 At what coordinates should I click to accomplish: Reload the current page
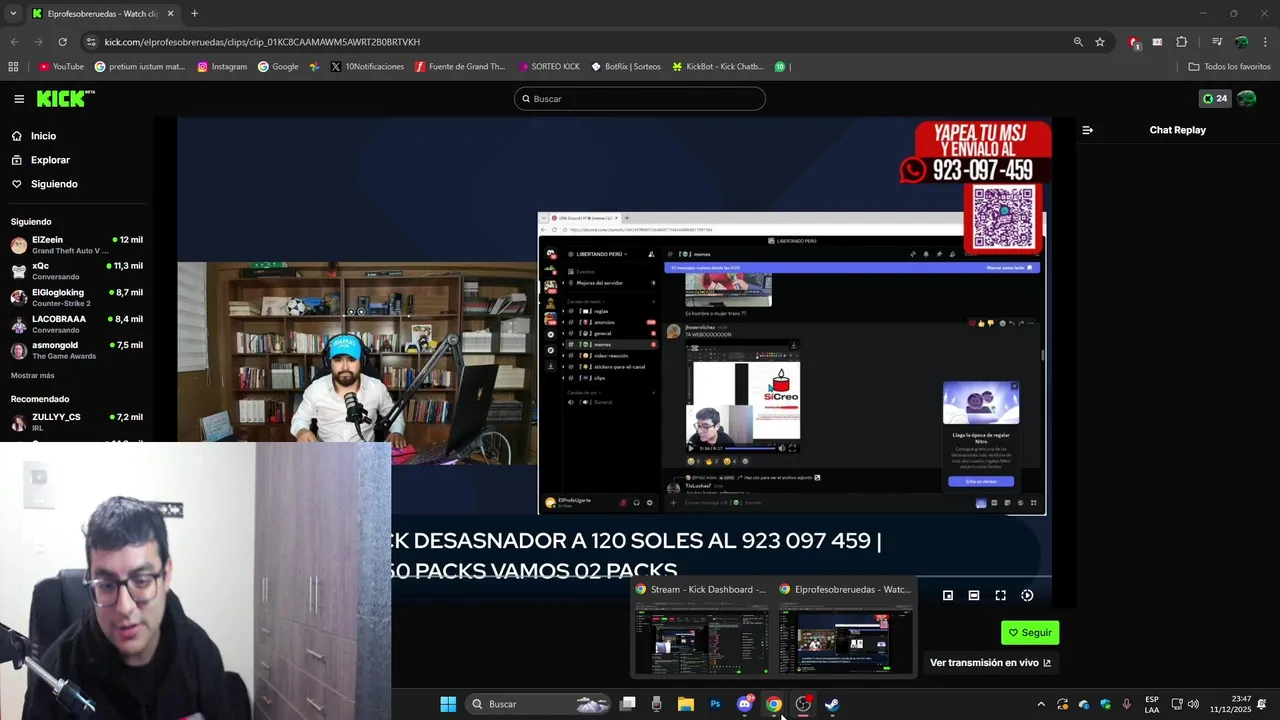[62, 42]
